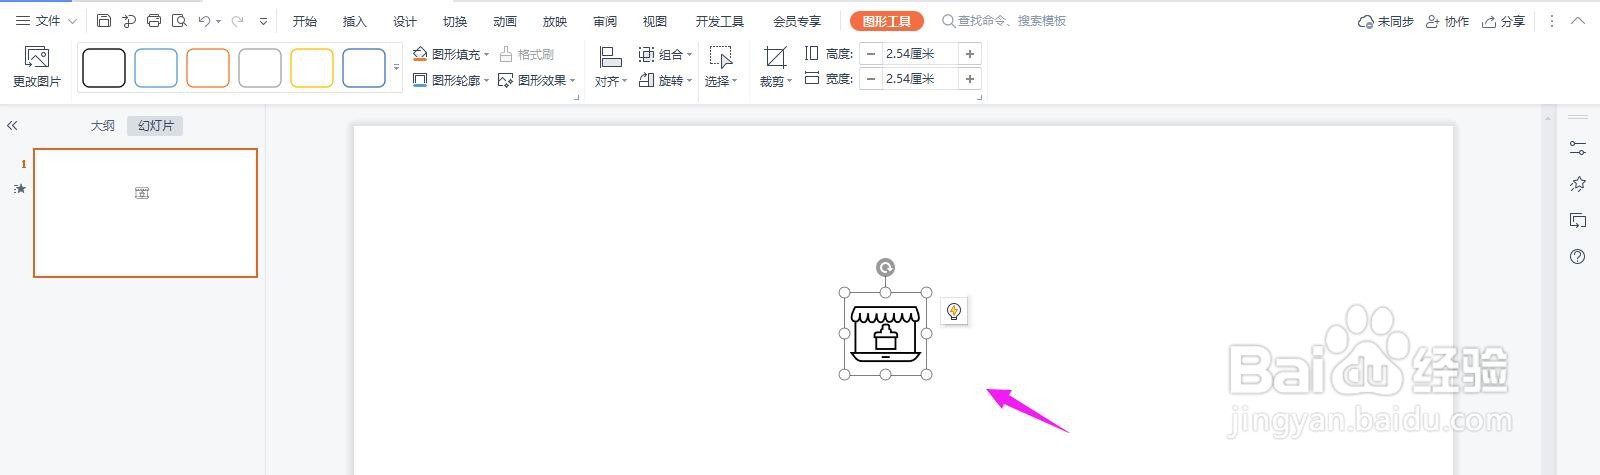Click the Redo arrow icon
The width and height of the screenshot is (1600, 475).
click(237, 20)
